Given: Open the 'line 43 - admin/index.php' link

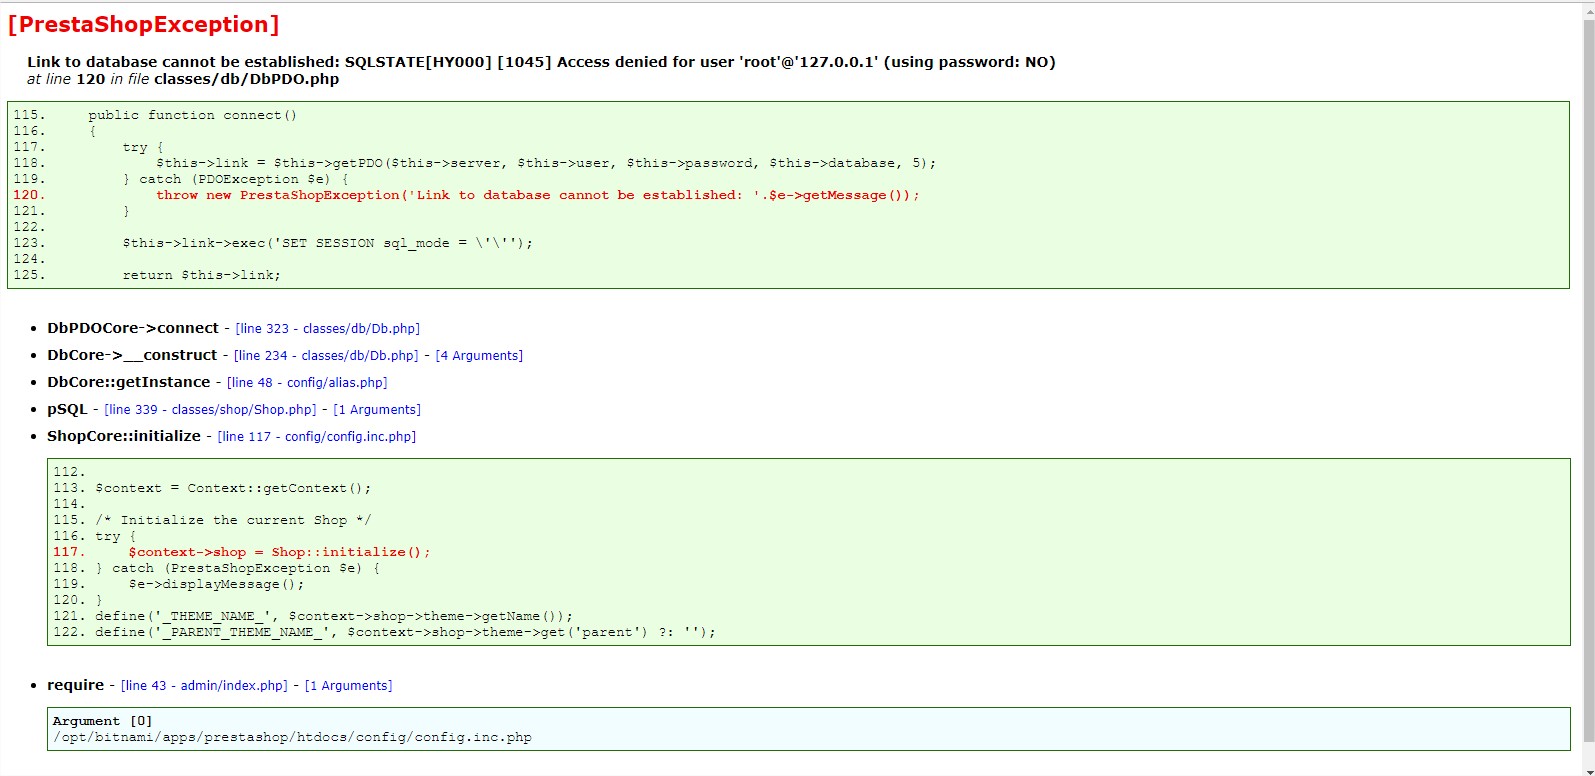Looking at the screenshot, I should point(204,685).
